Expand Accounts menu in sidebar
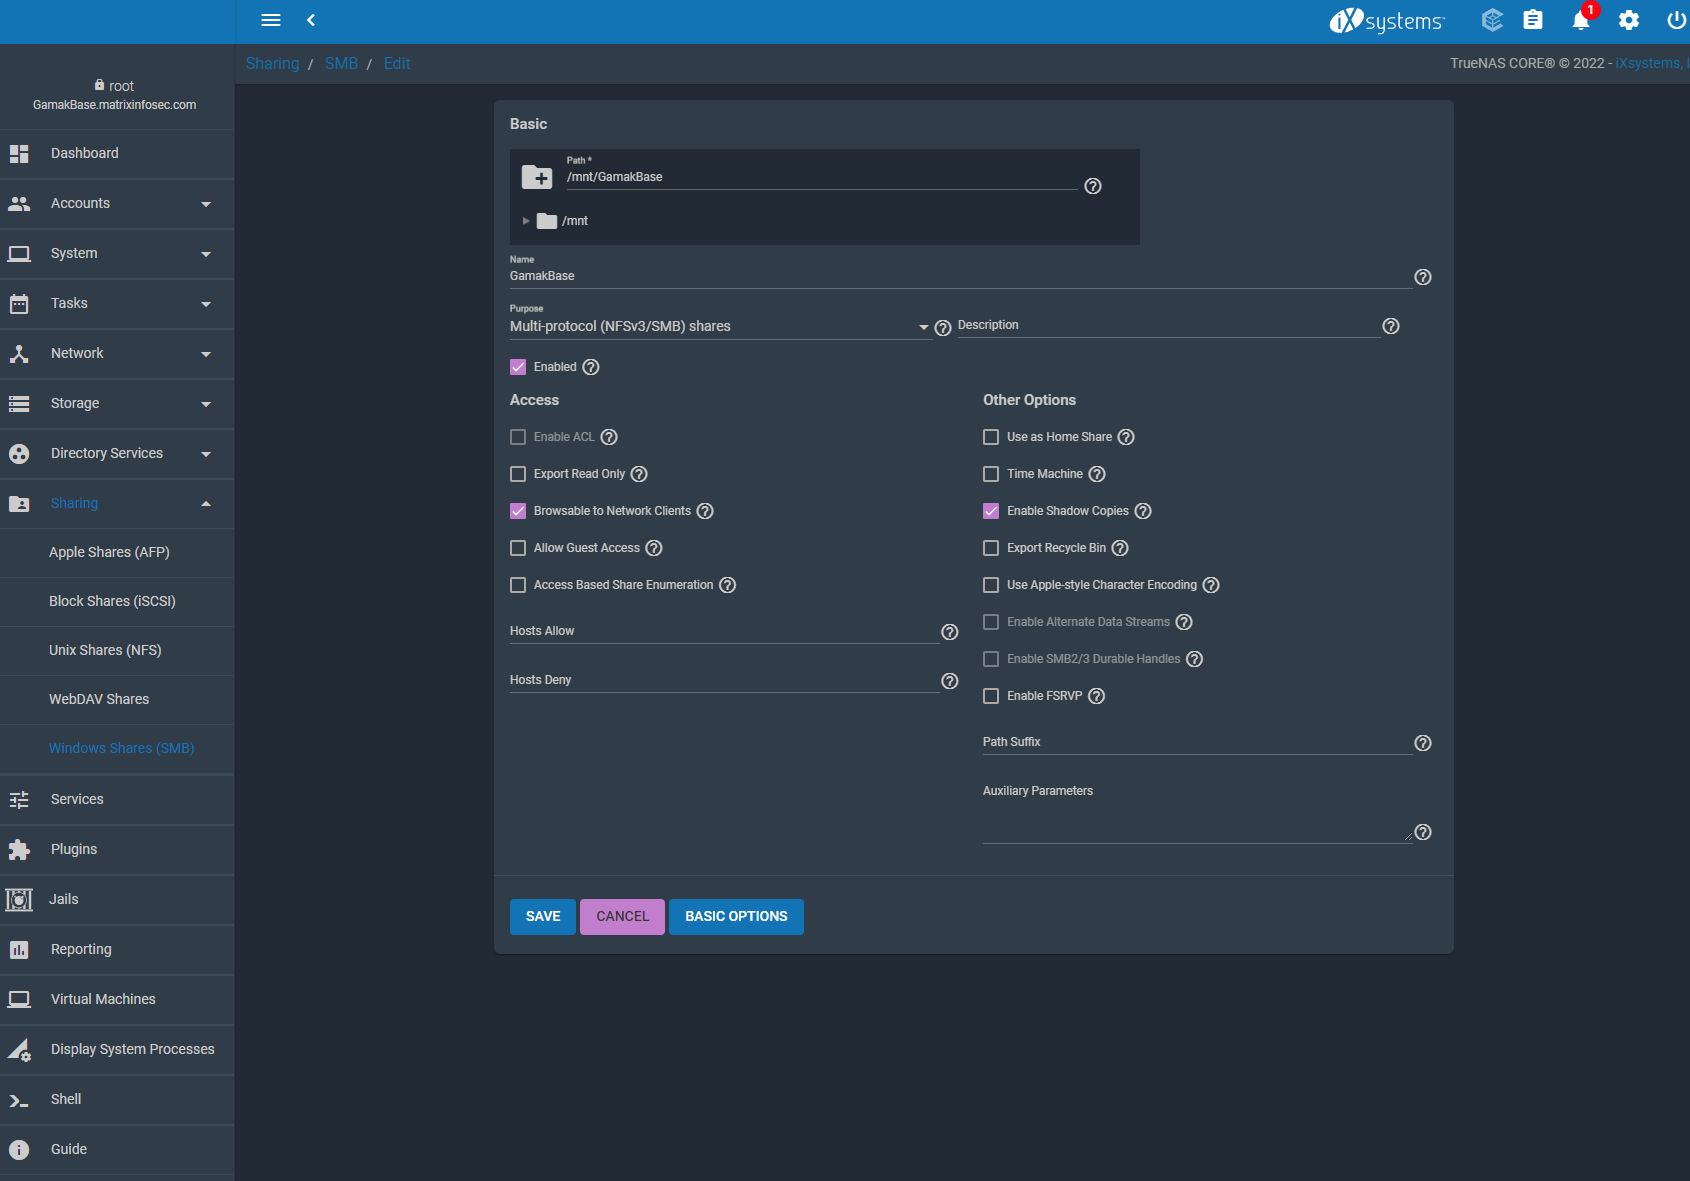 [117, 204]
